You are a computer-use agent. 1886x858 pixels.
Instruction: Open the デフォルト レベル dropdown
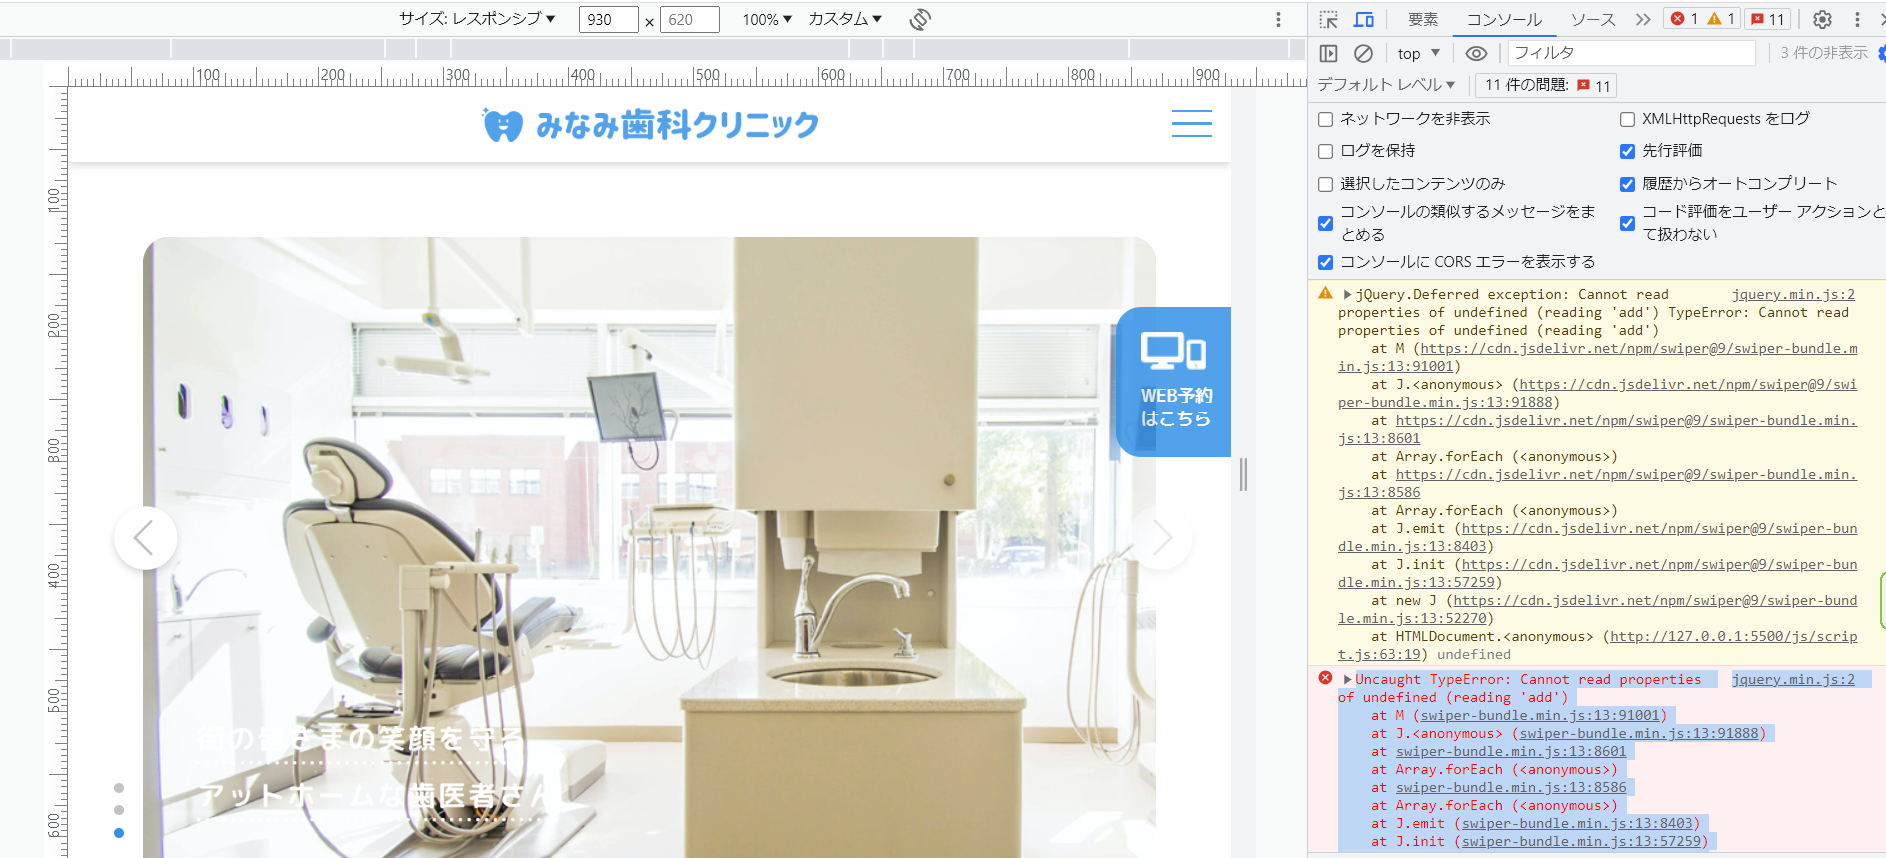coord(1386,85)
